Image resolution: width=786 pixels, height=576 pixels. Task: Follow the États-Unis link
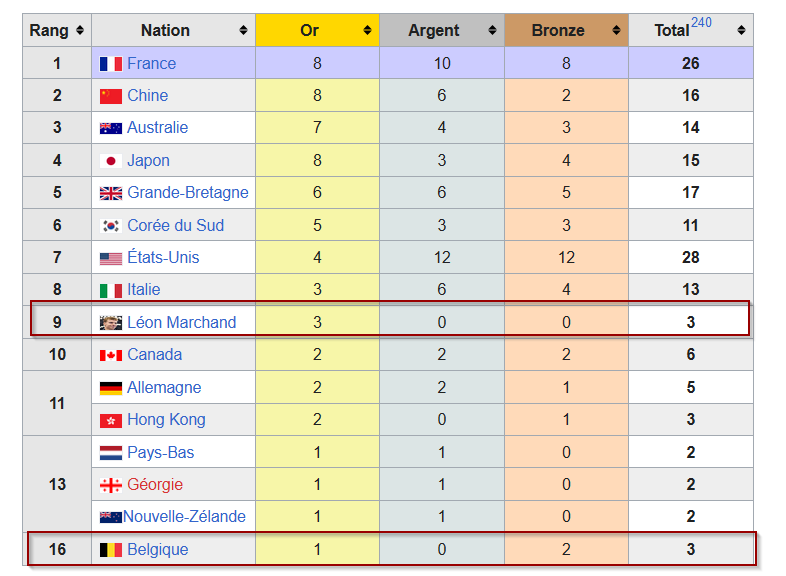click(x=163, y=257)
